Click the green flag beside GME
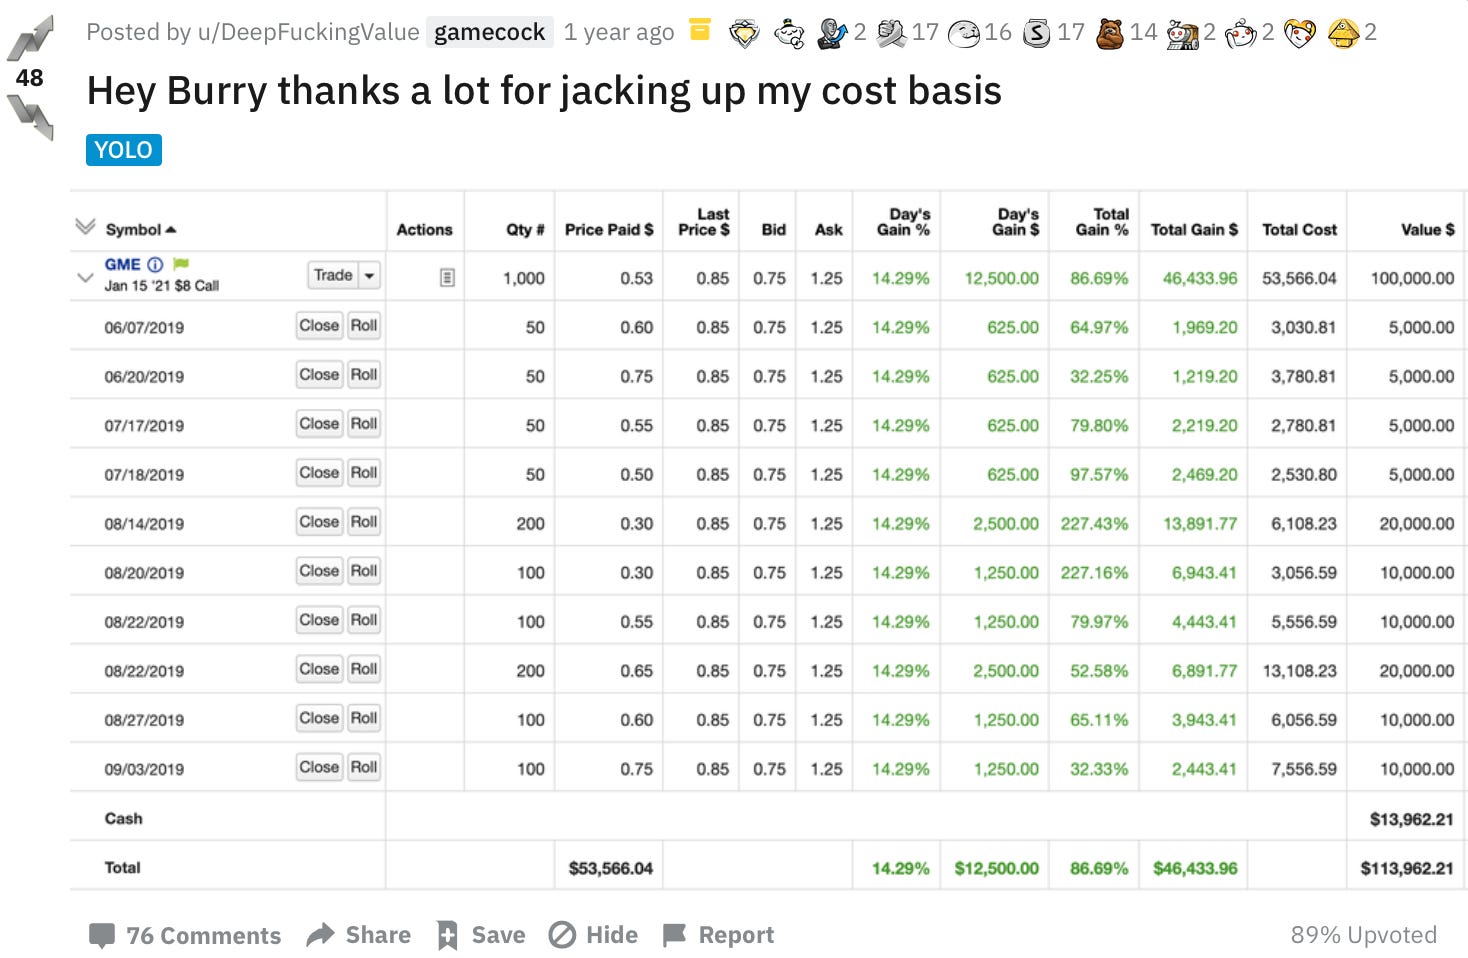Screen dimensions: 1468x958 (x=180, y=265)
